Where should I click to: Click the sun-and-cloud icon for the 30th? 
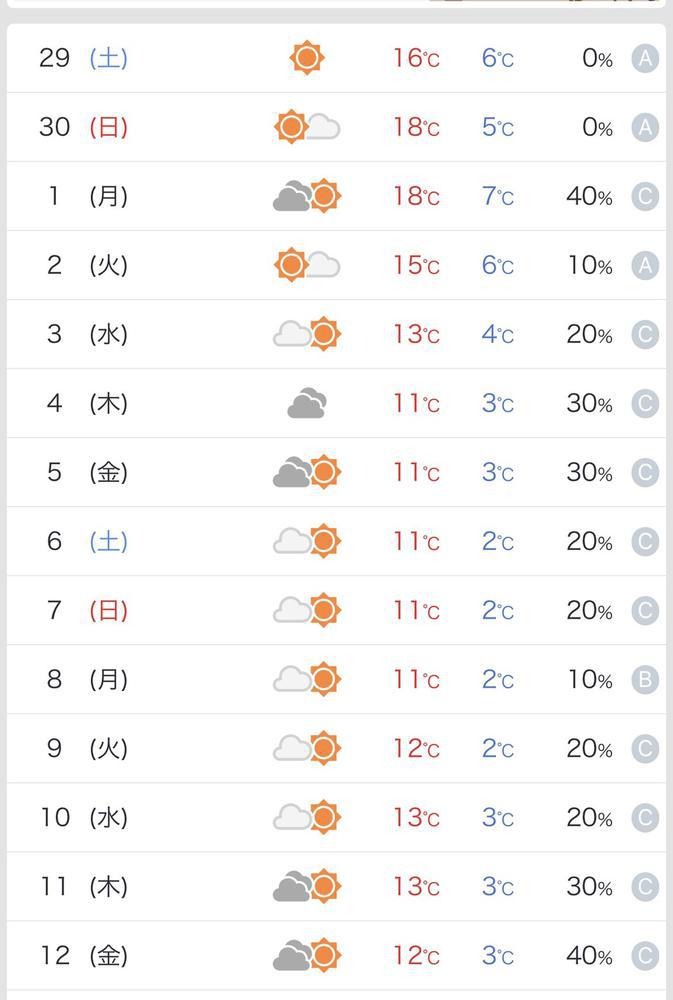click(x=307, y=127)
